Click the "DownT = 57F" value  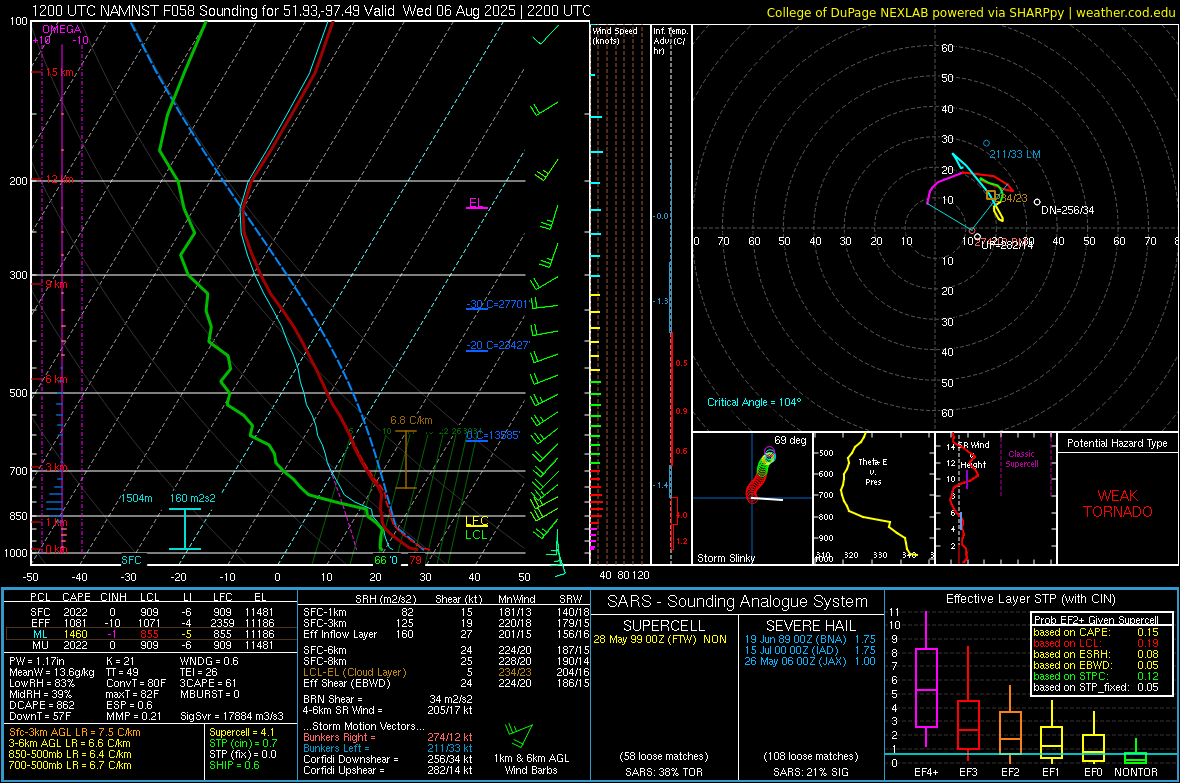[40, 716]
